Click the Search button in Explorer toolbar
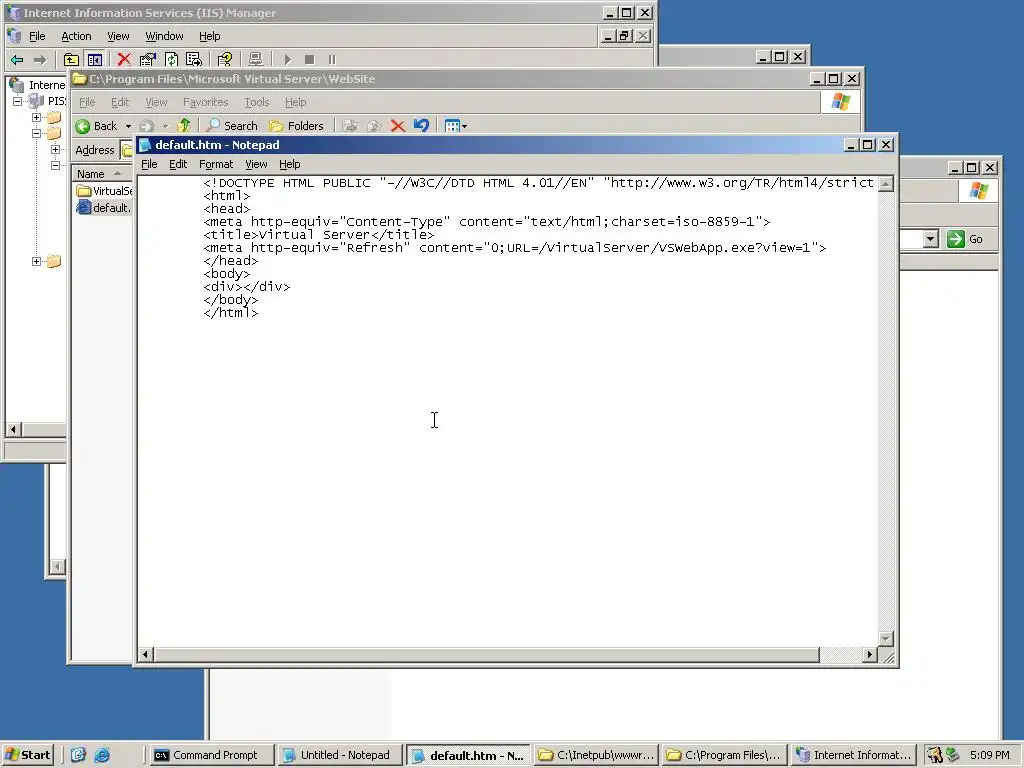Screen dimensions: 1024x768 point(232,125)
